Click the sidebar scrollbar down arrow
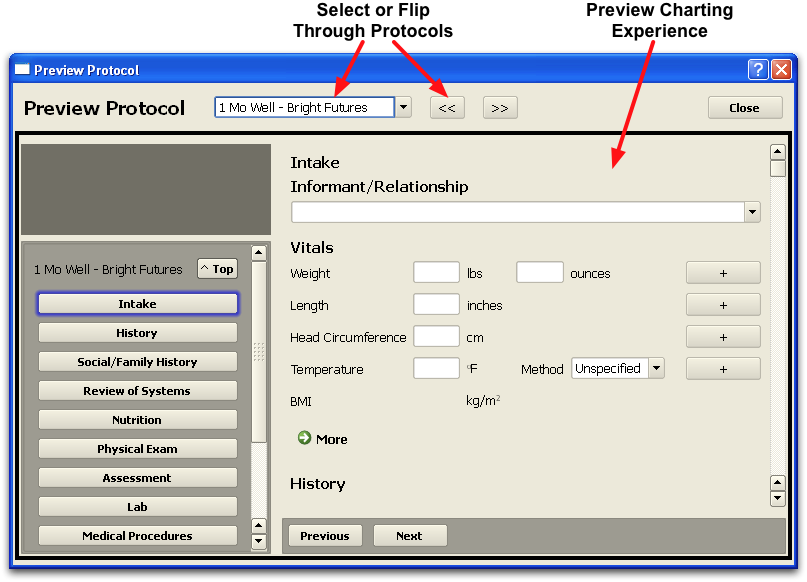The width and height of the screenshot is (807, 582). pos(258,541)
